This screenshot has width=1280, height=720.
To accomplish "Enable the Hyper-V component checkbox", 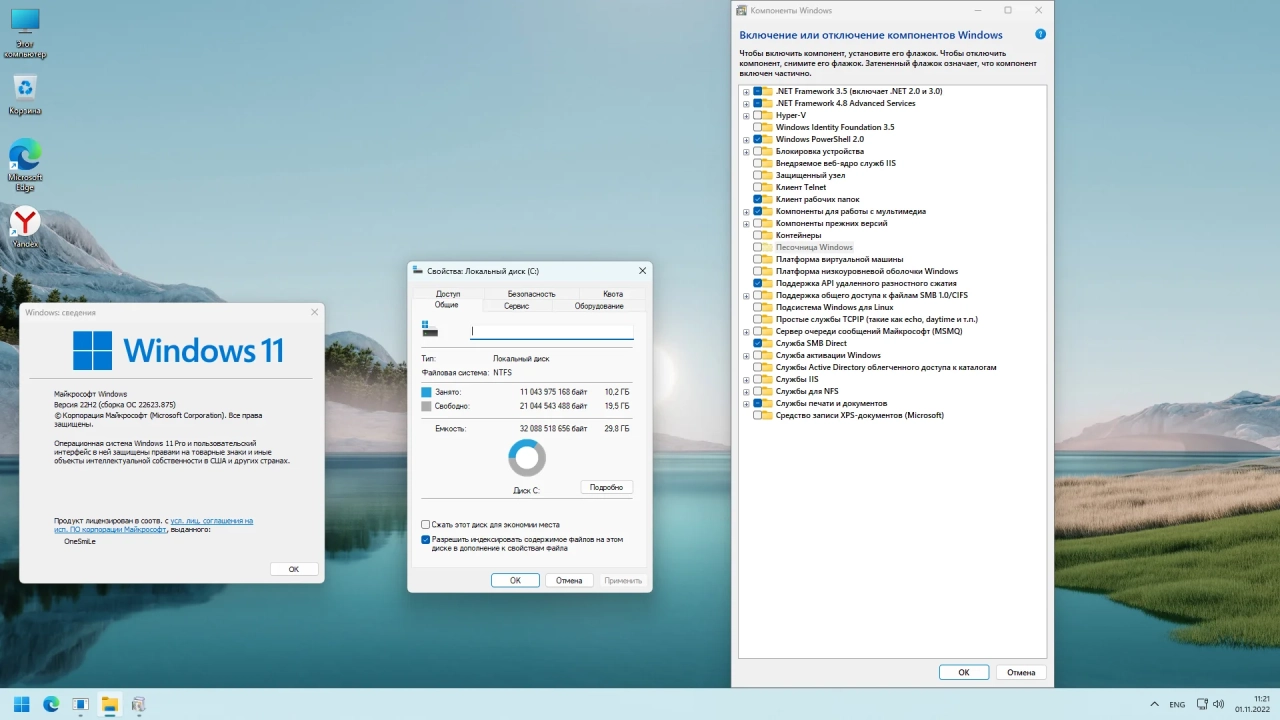I will point(757,115).
